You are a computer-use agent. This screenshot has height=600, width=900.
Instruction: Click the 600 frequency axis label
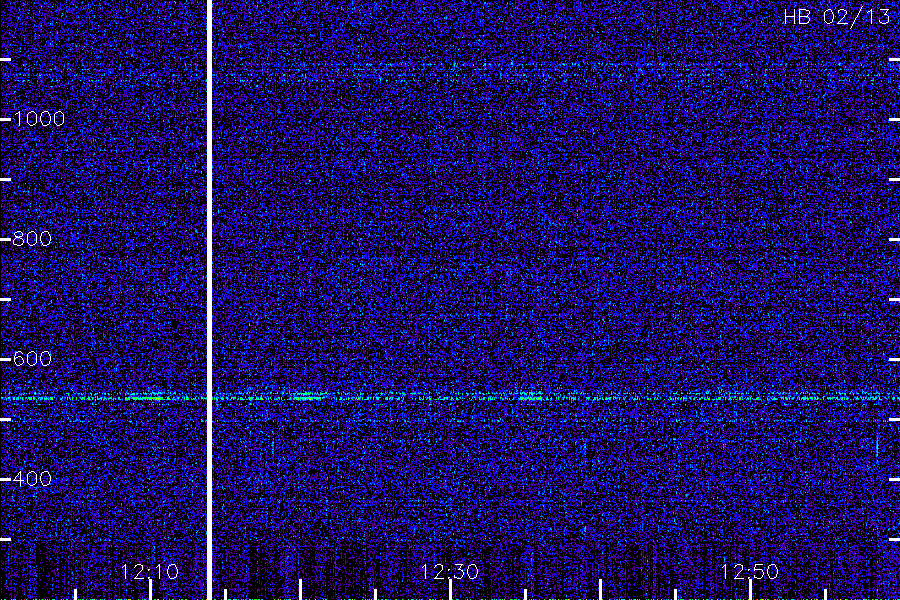[x=32, y=359]
